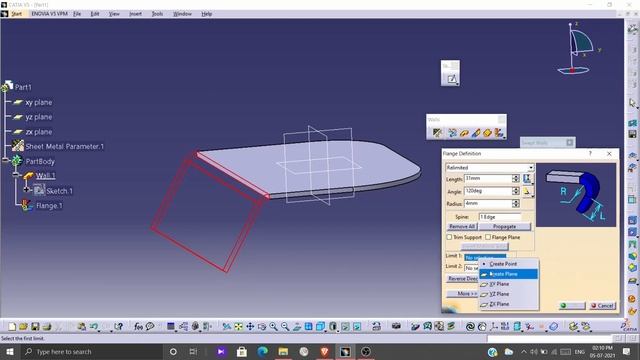Click the Shading view mode icon
Image resolution: width=640 pixels, height=360 pixels.
tap(333, 327)
